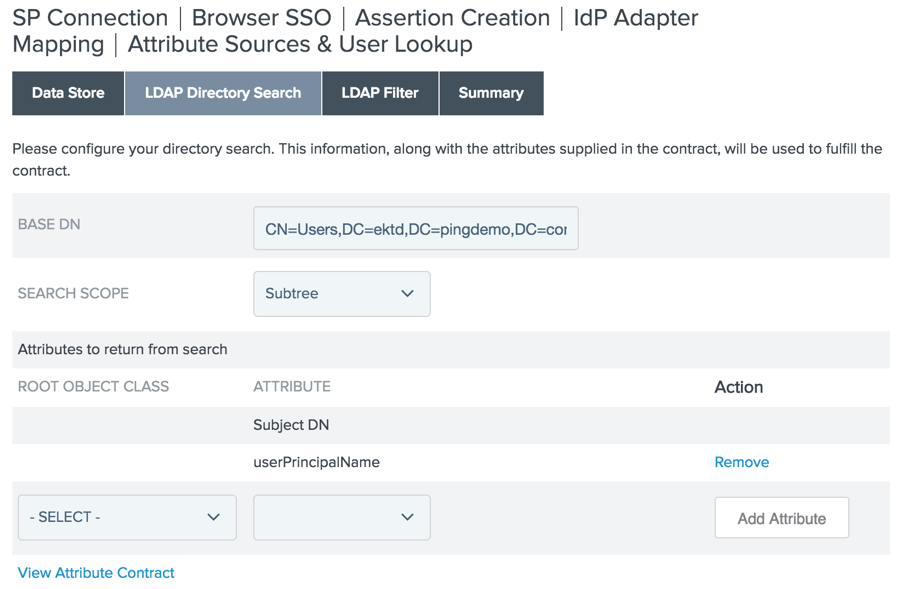The height and width of the screenshot is (589, 900).
Task: Remove the userPrincipalName attribute
Action: click(x=741, y=462)
